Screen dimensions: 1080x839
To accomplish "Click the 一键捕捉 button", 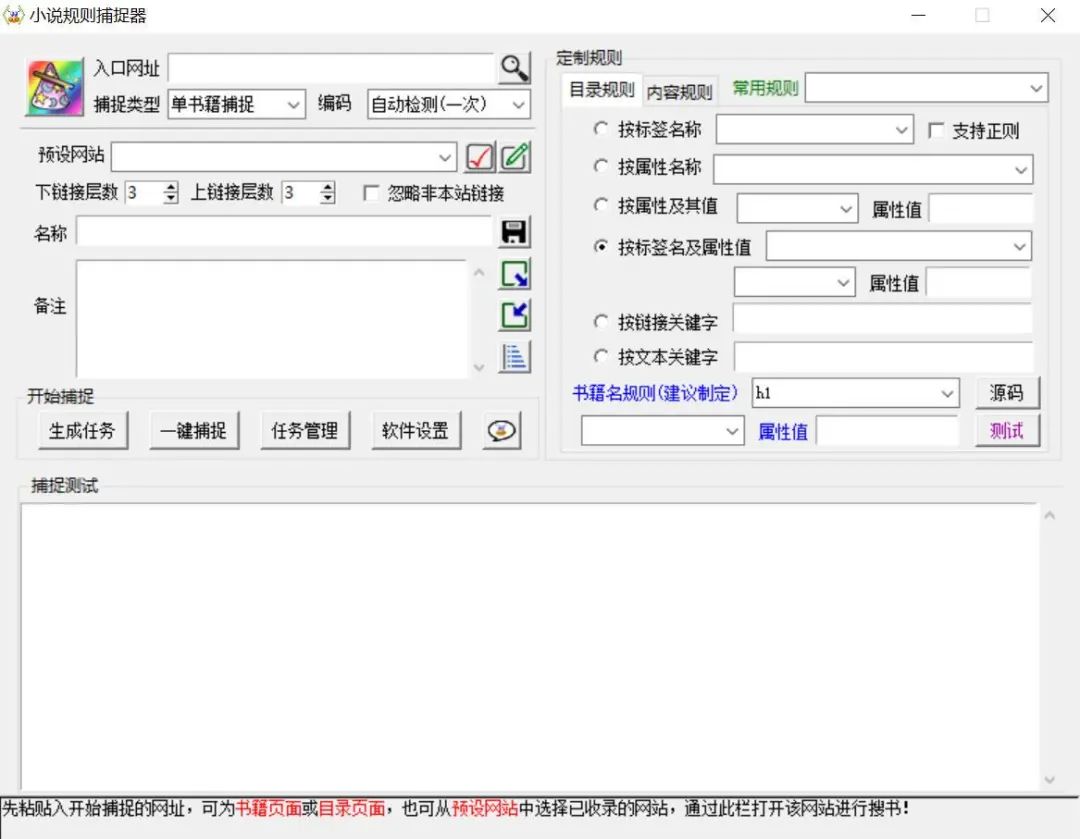I will 194,431.
